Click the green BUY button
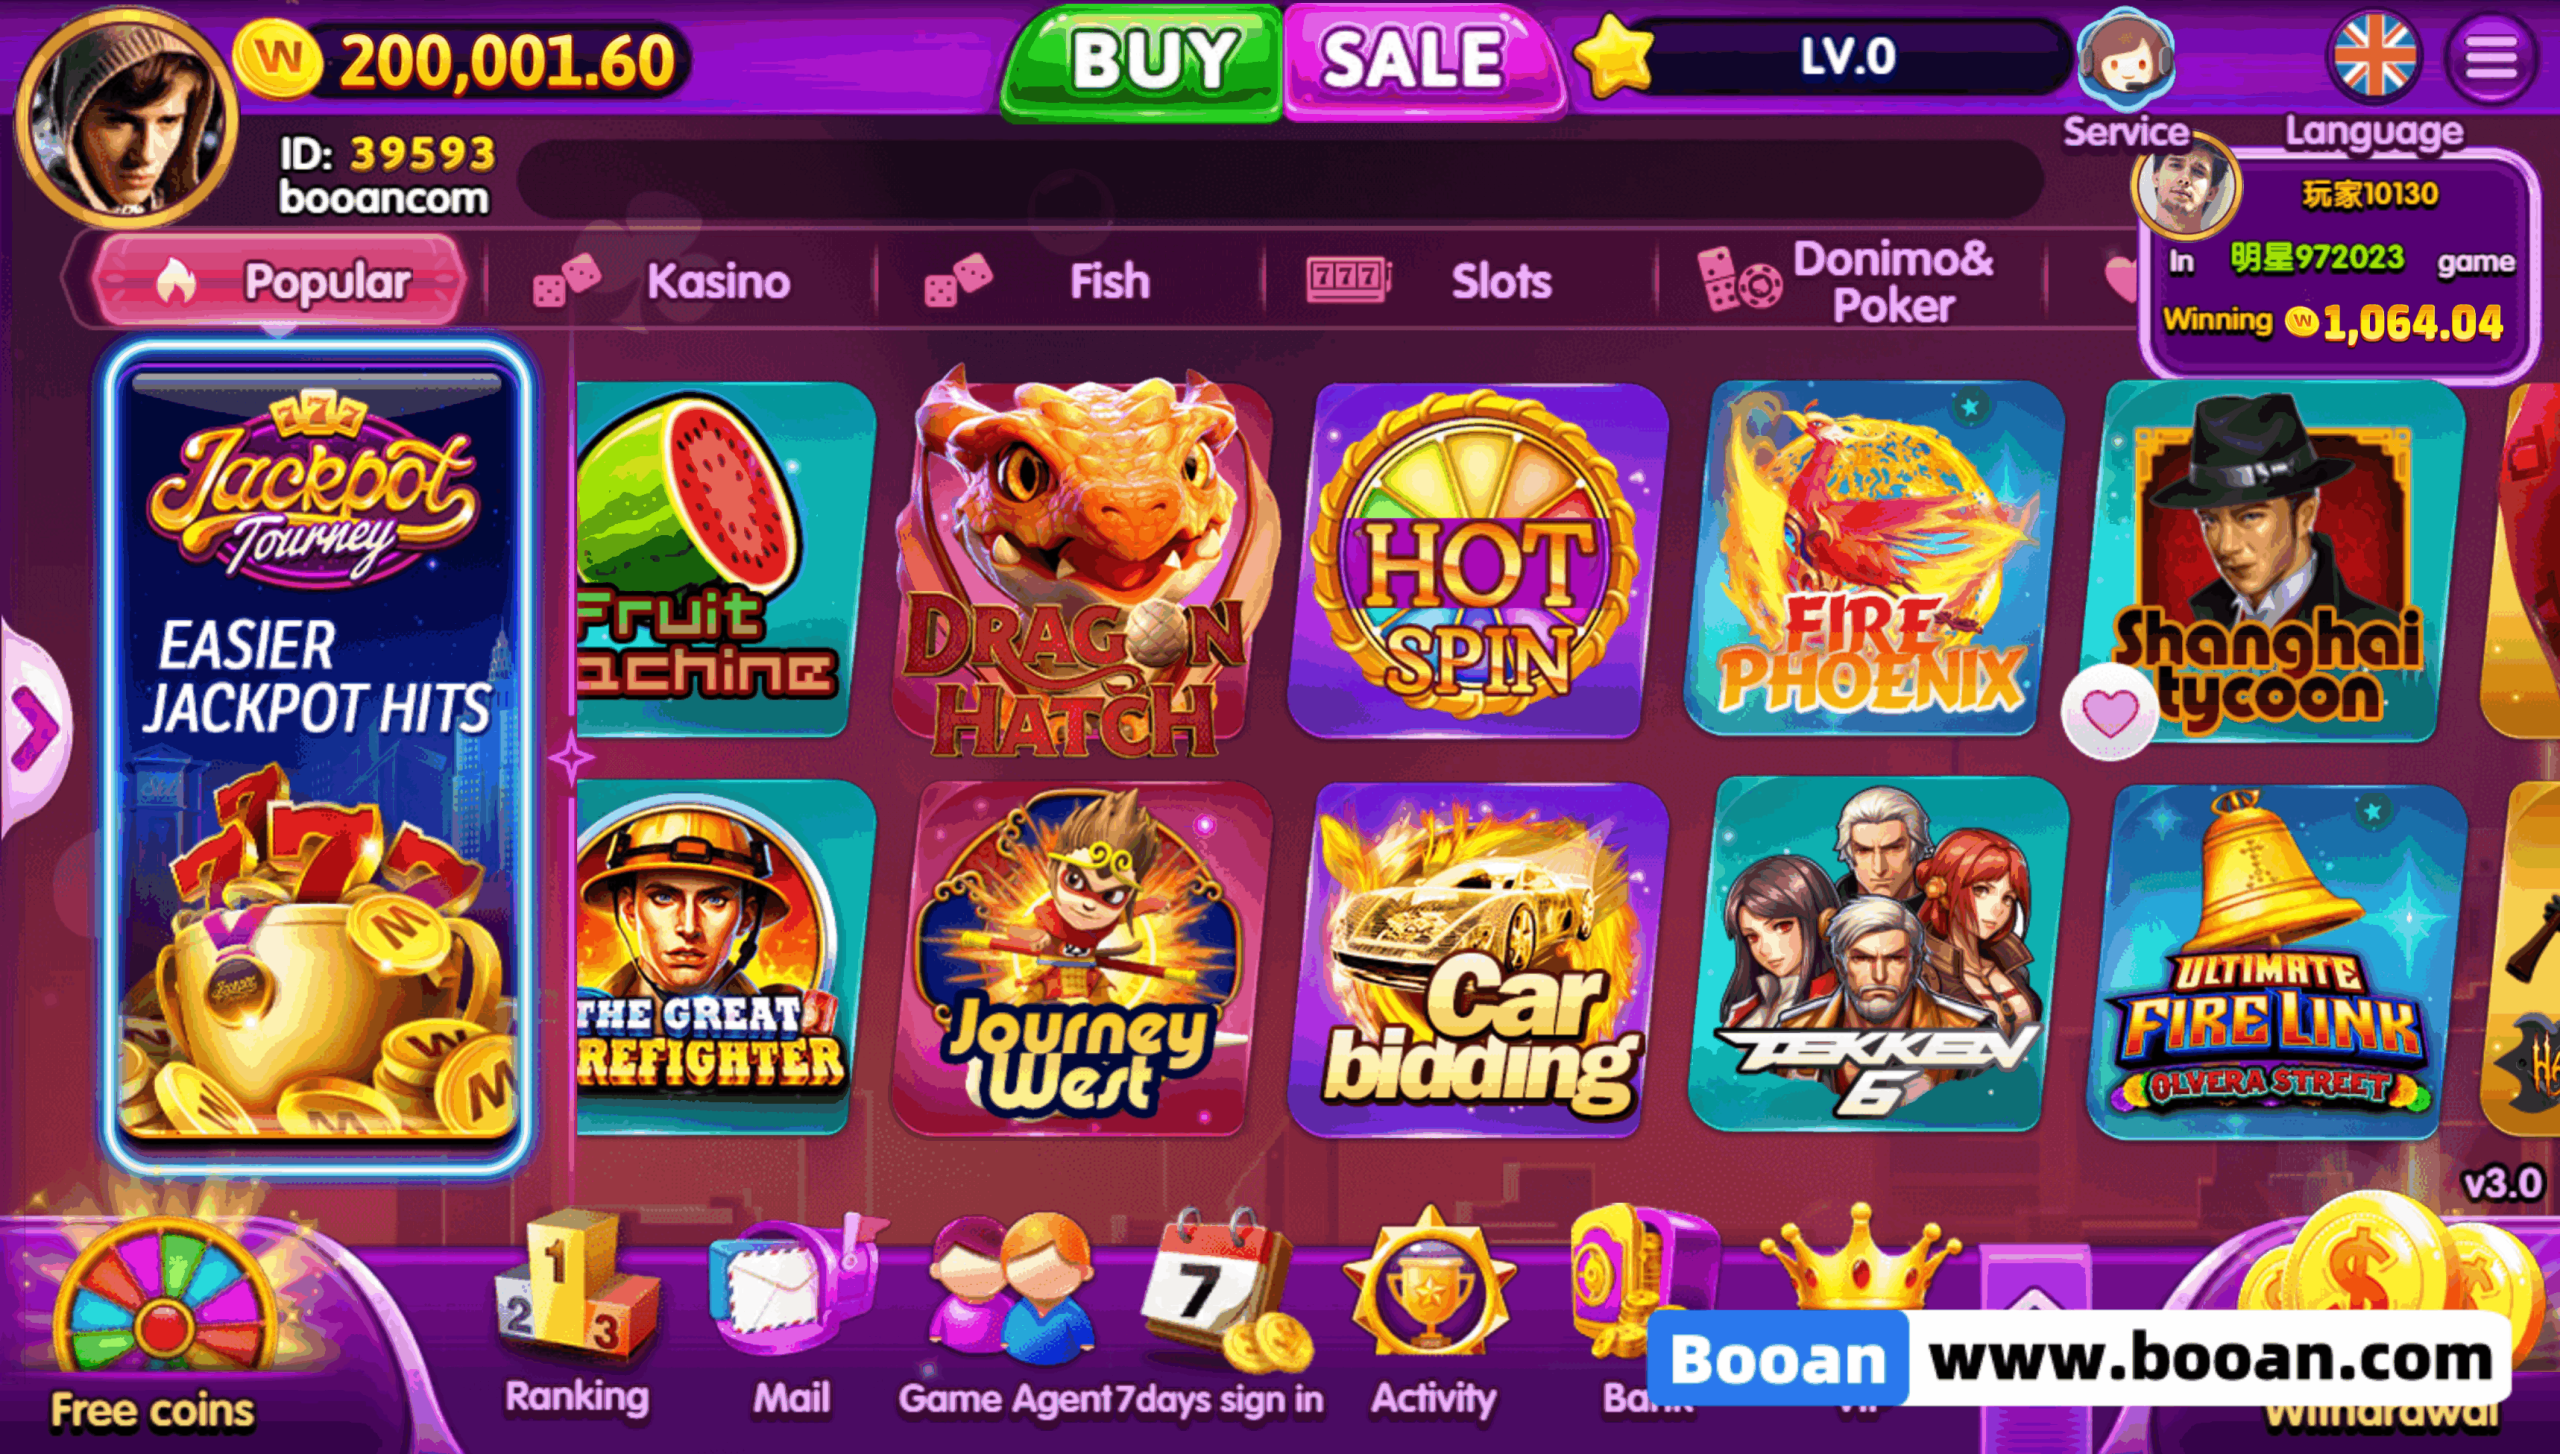2560x1454 pixels. point(1142,62)
